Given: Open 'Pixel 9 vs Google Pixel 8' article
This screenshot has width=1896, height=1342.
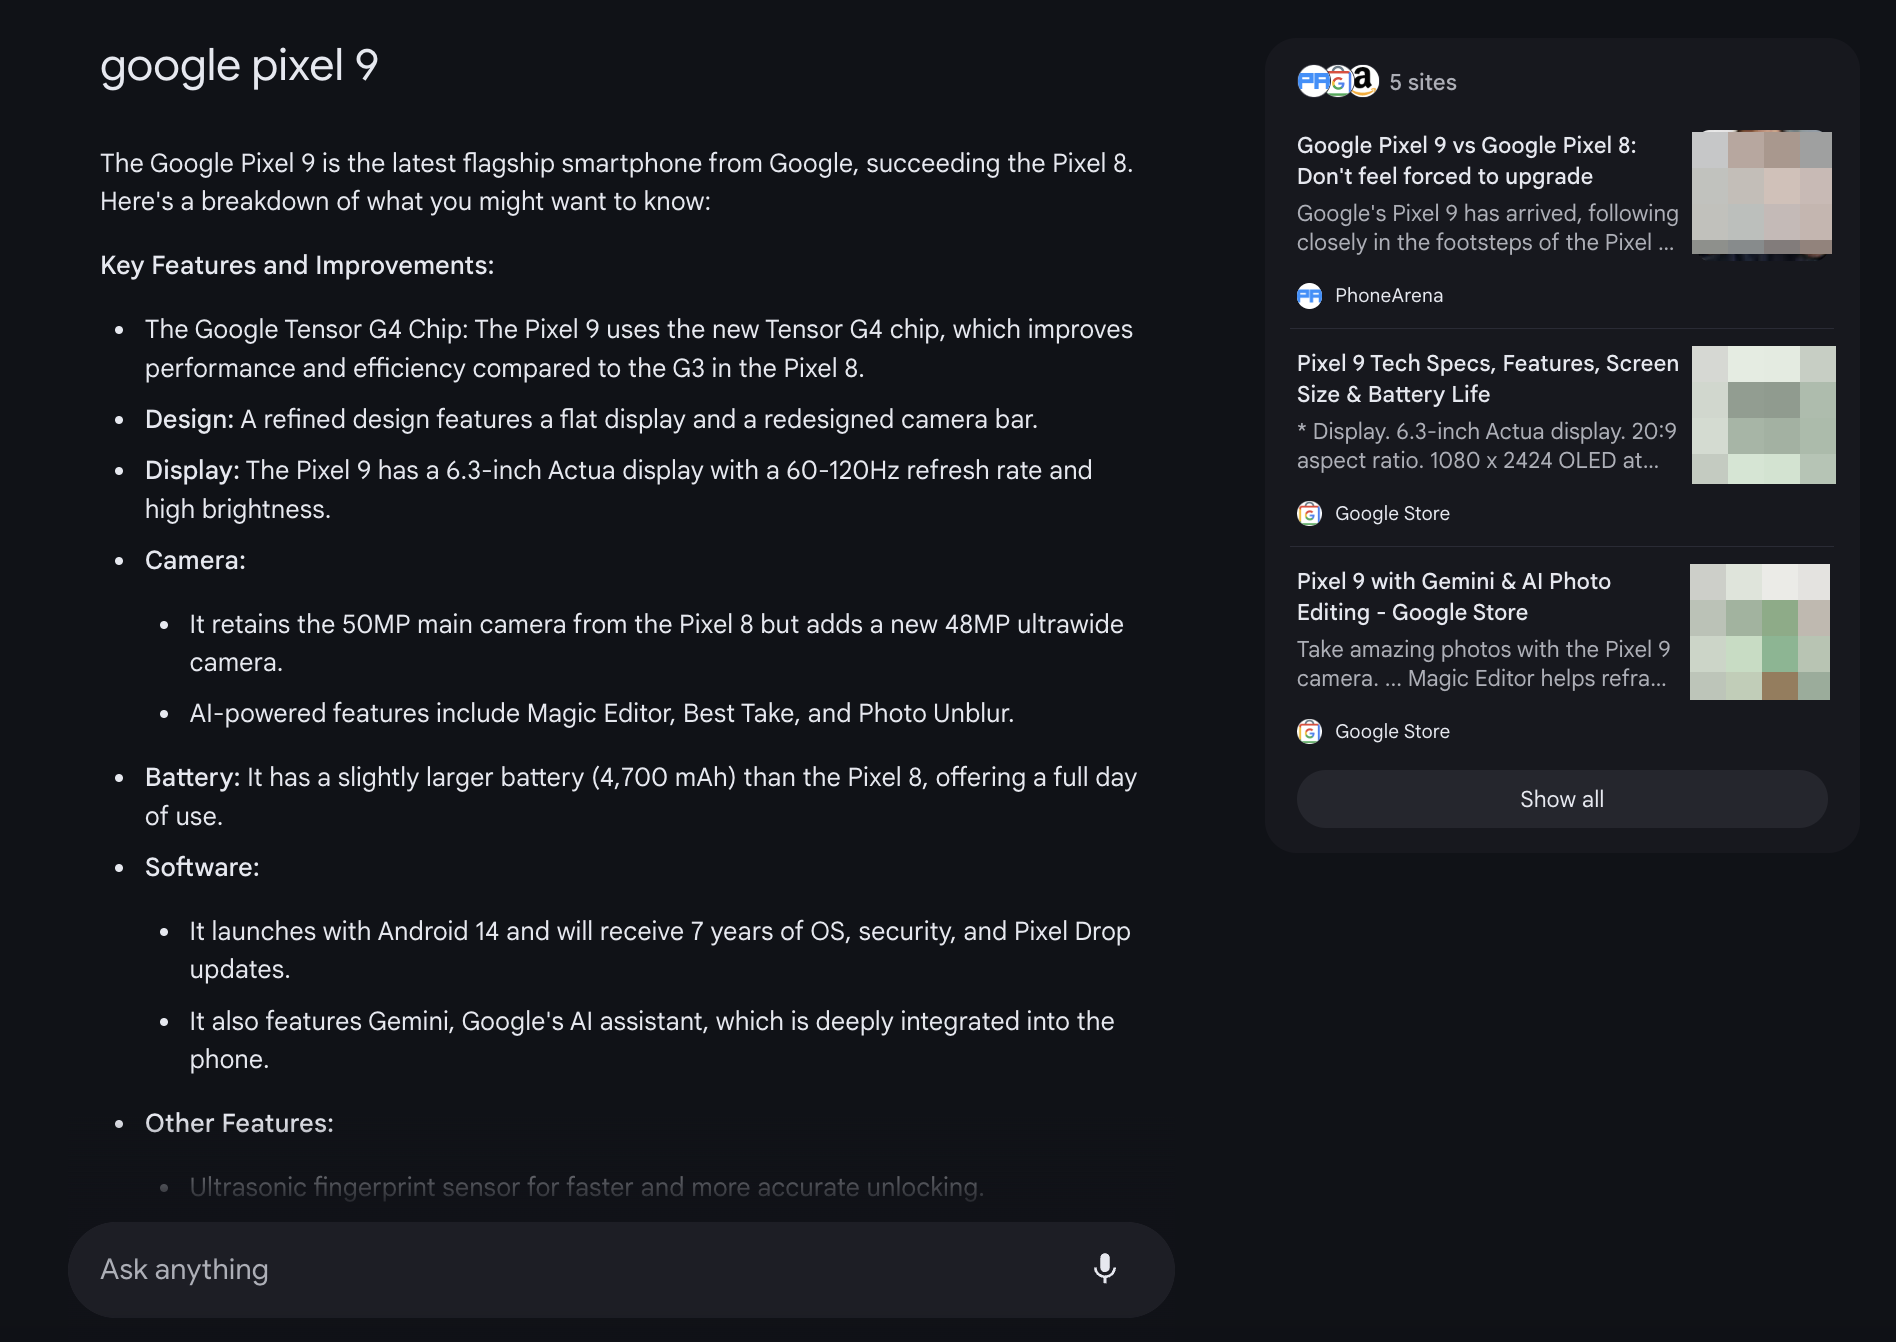Looking at the screenshot, I should click(1466, 161).
